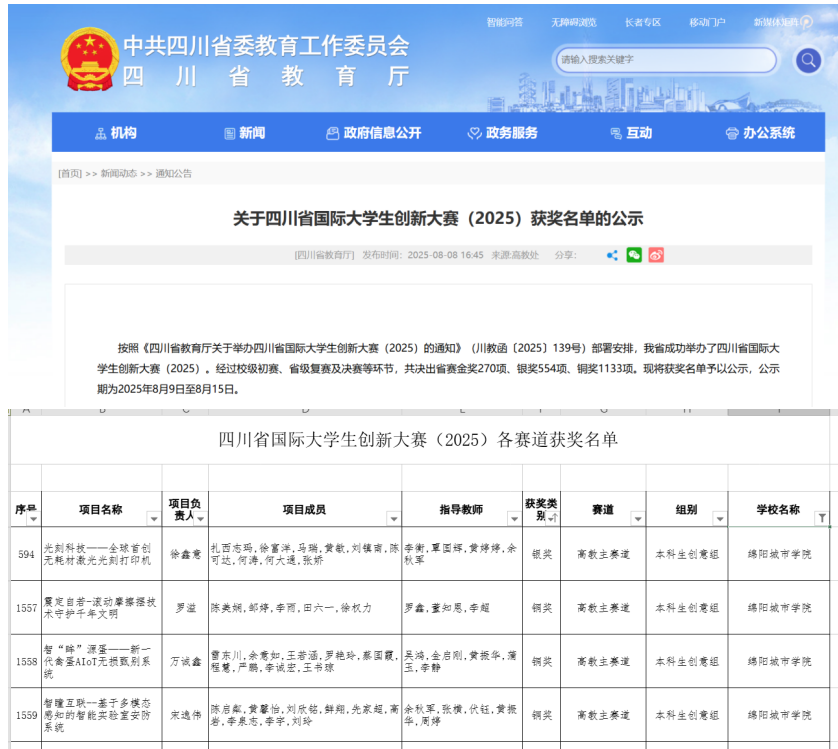Open the 互动 navigation menu
Image resolution: width=838 pixels, height=749 pixels.
(x=631, y=133)
